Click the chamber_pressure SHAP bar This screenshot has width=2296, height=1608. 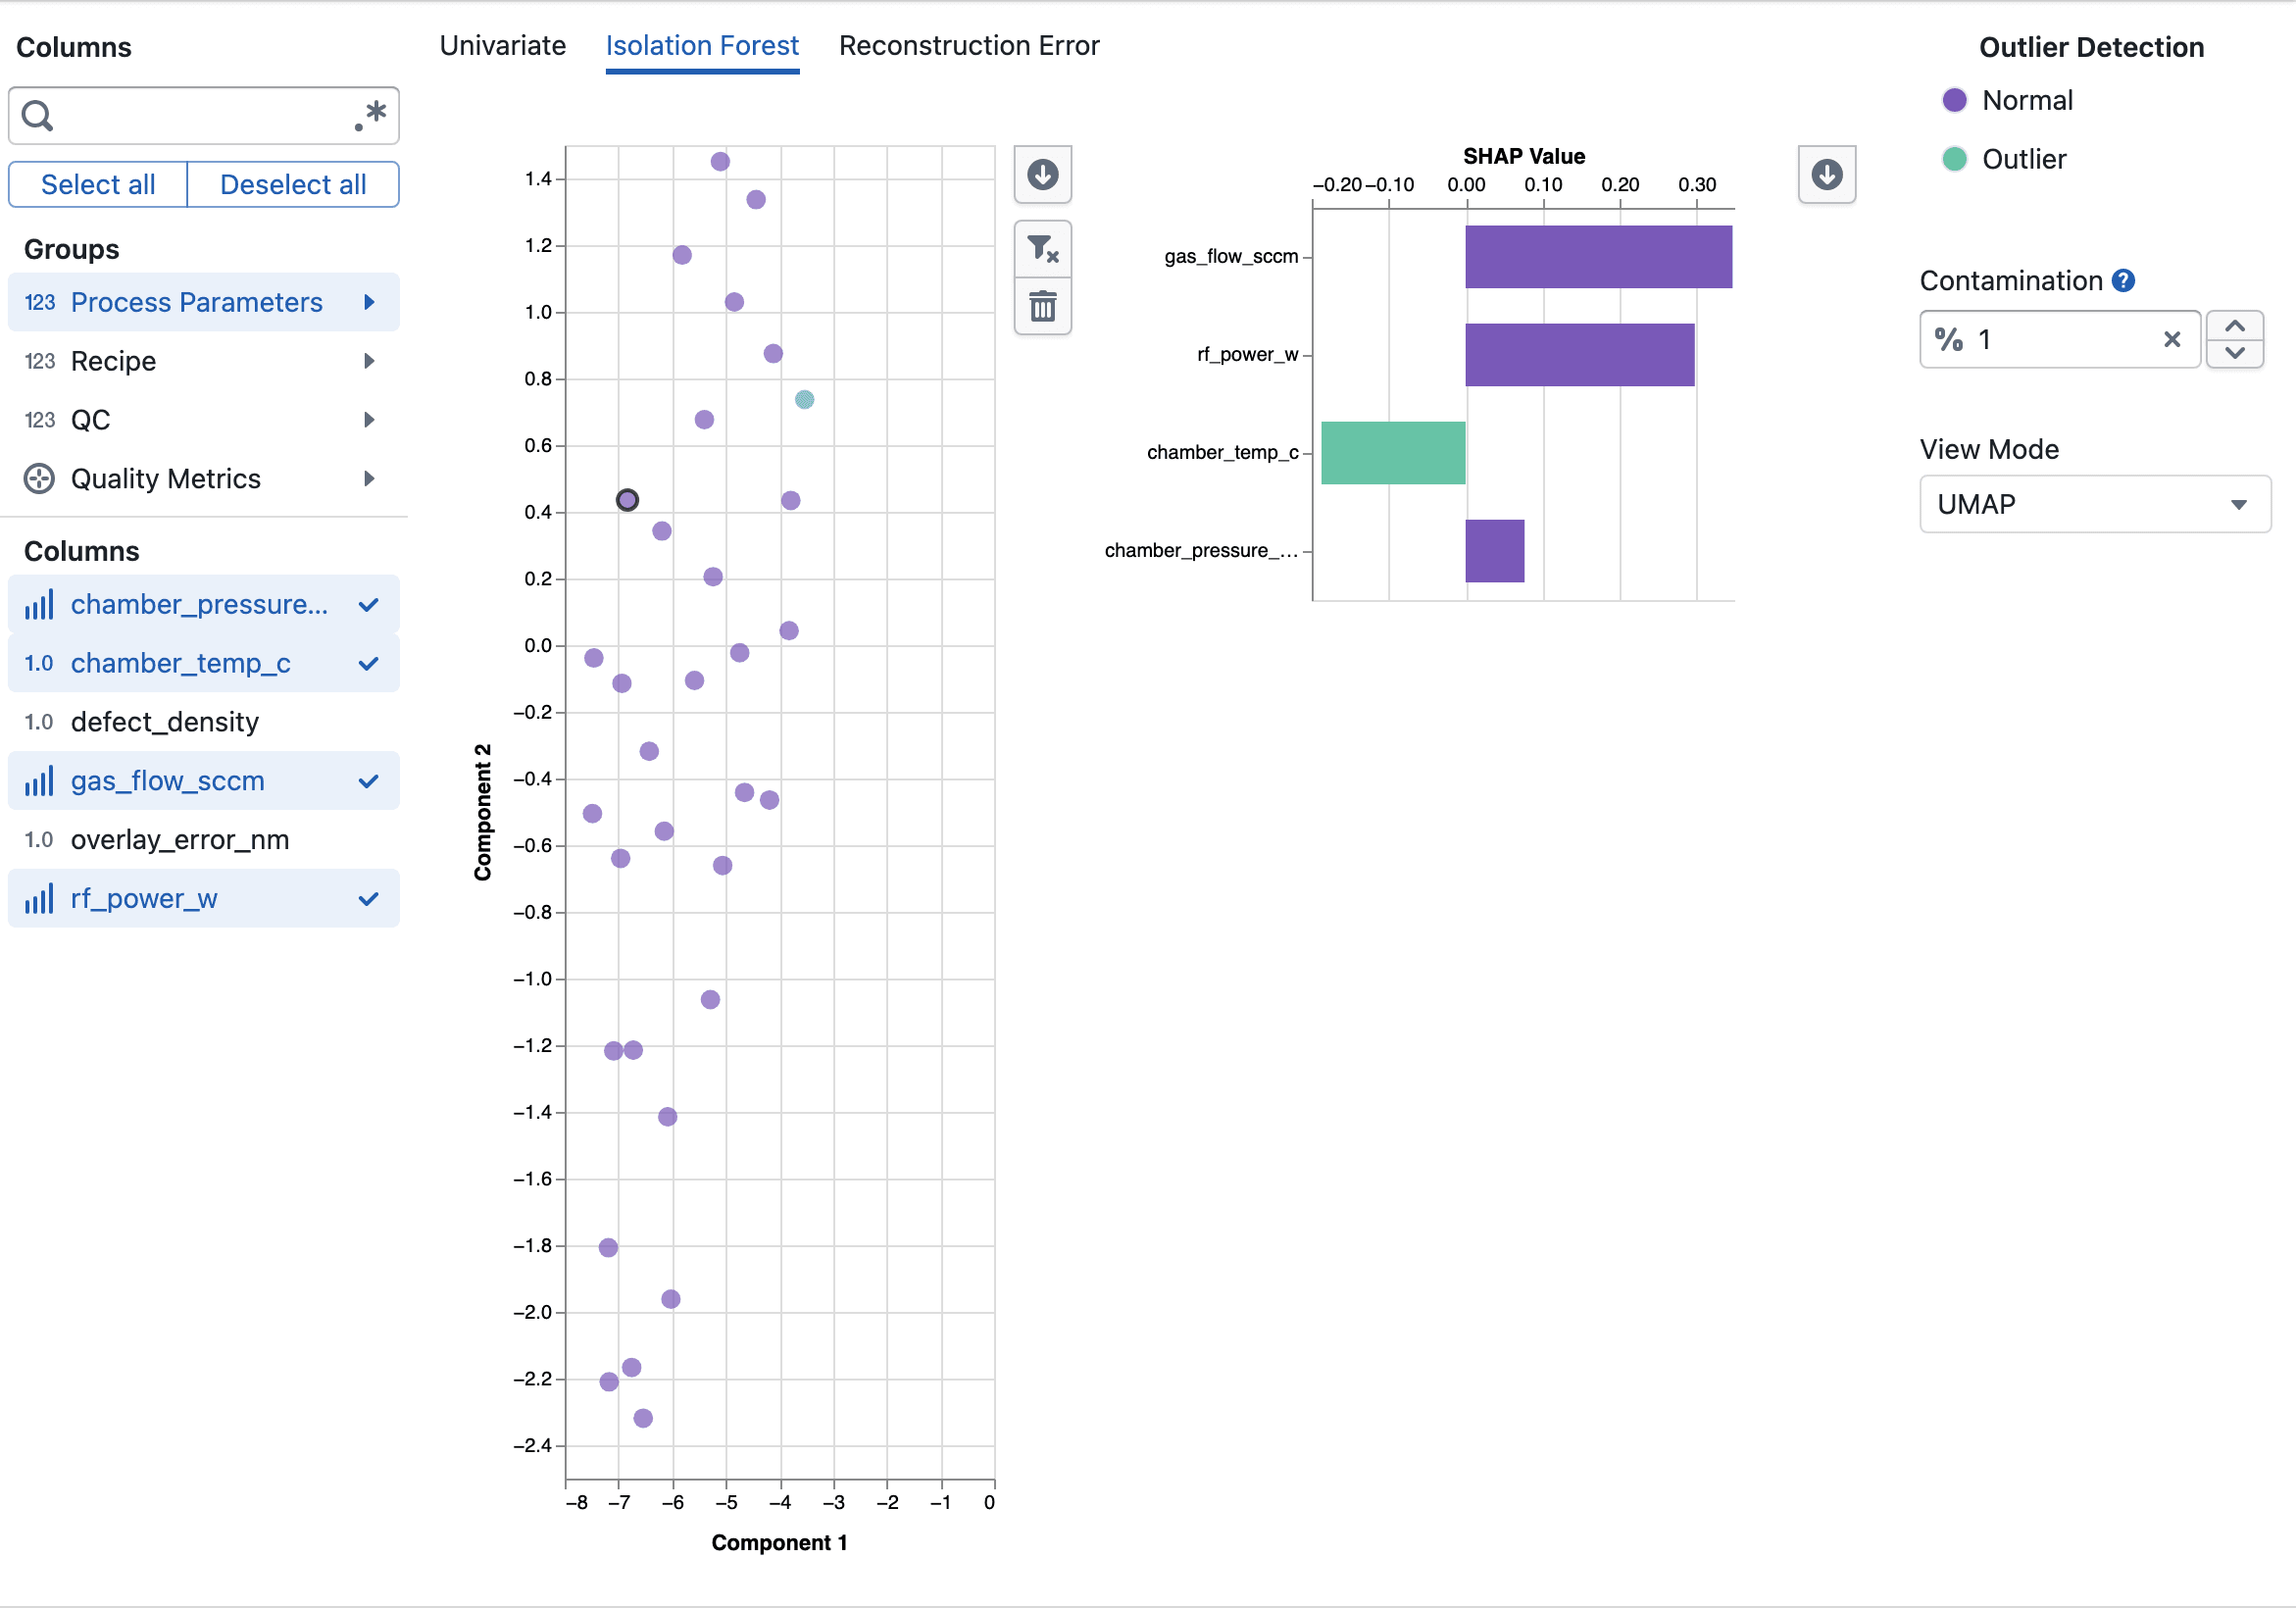pyautogui.click(x=1495, y=551)
